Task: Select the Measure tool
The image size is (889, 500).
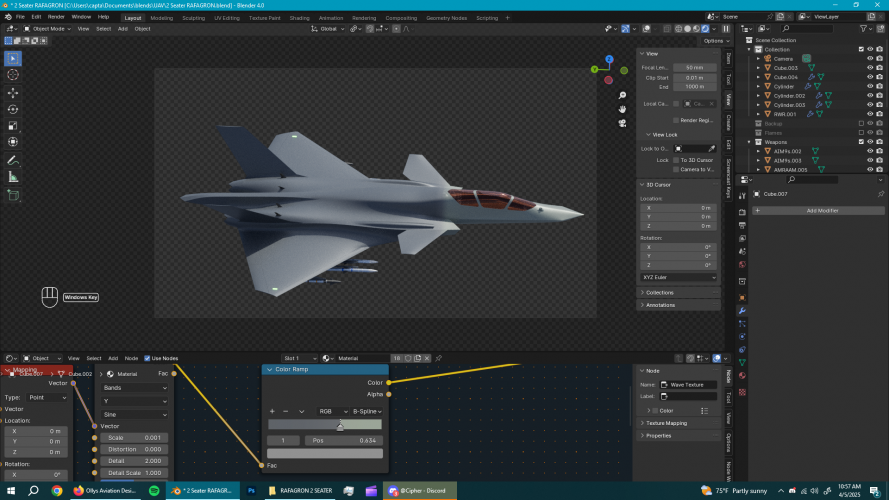Action: point(13,177)
